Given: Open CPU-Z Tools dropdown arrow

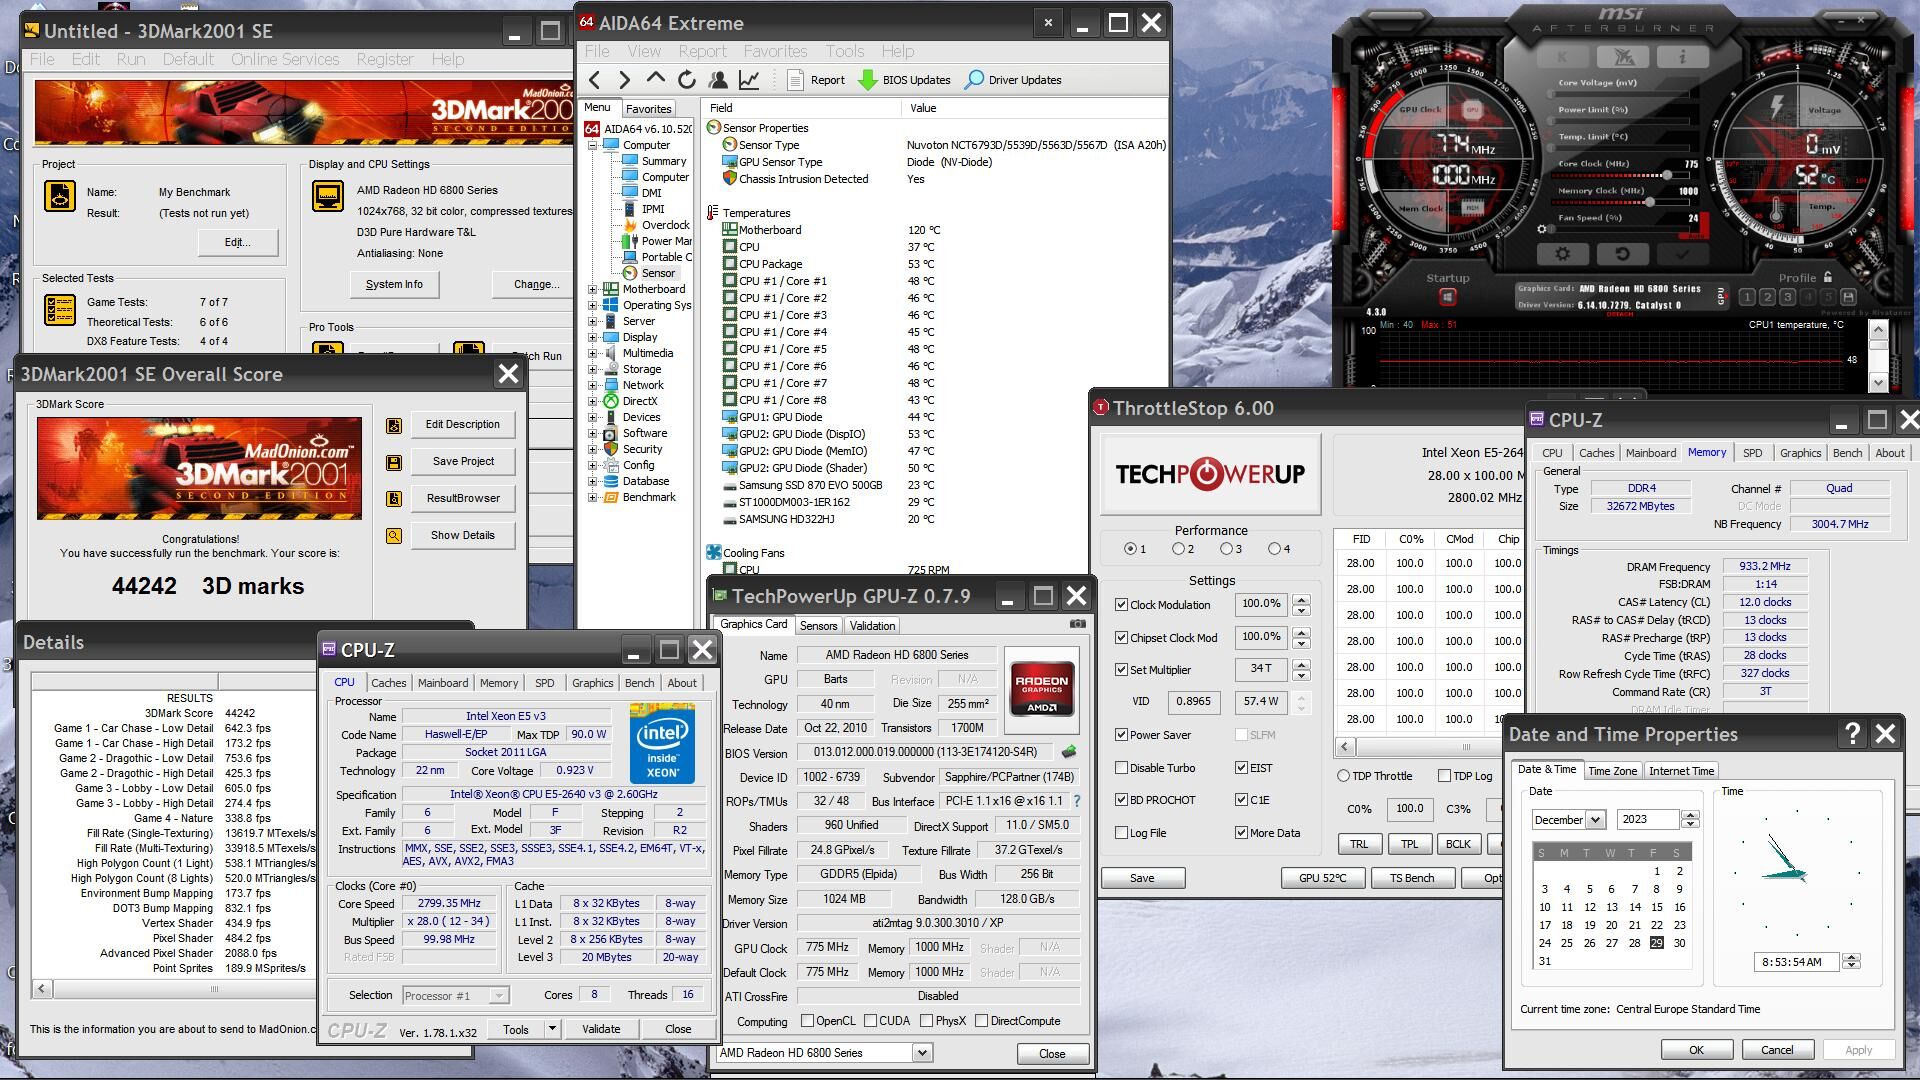Looking at the screenshot, I should [x=551, y=1029].
